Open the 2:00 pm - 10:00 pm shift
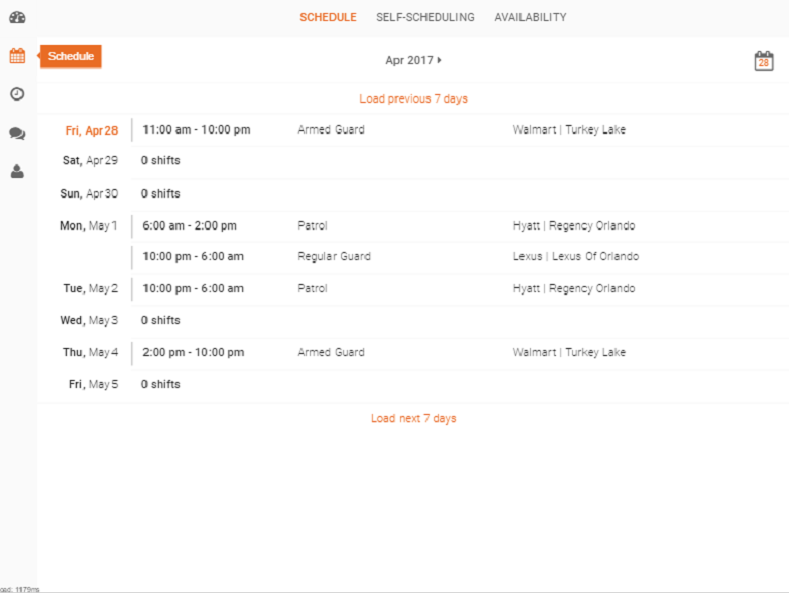This screenshot has width=789, height=593. click(193, 352)
